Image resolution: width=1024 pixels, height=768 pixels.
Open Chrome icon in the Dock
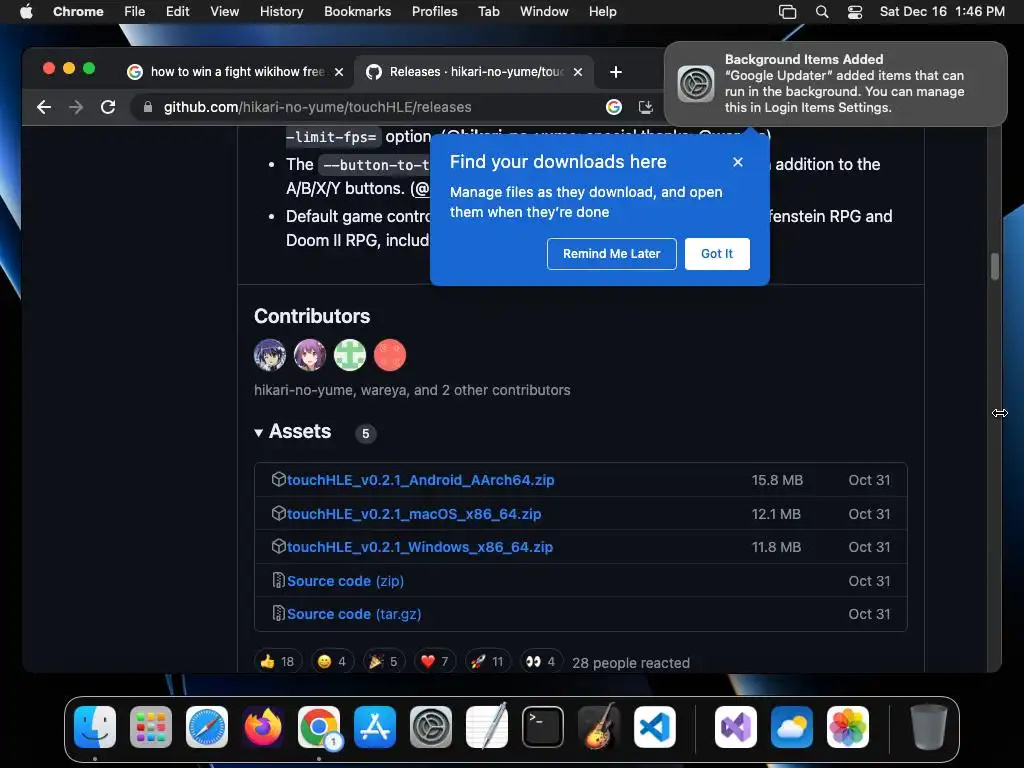pos(319,727)
